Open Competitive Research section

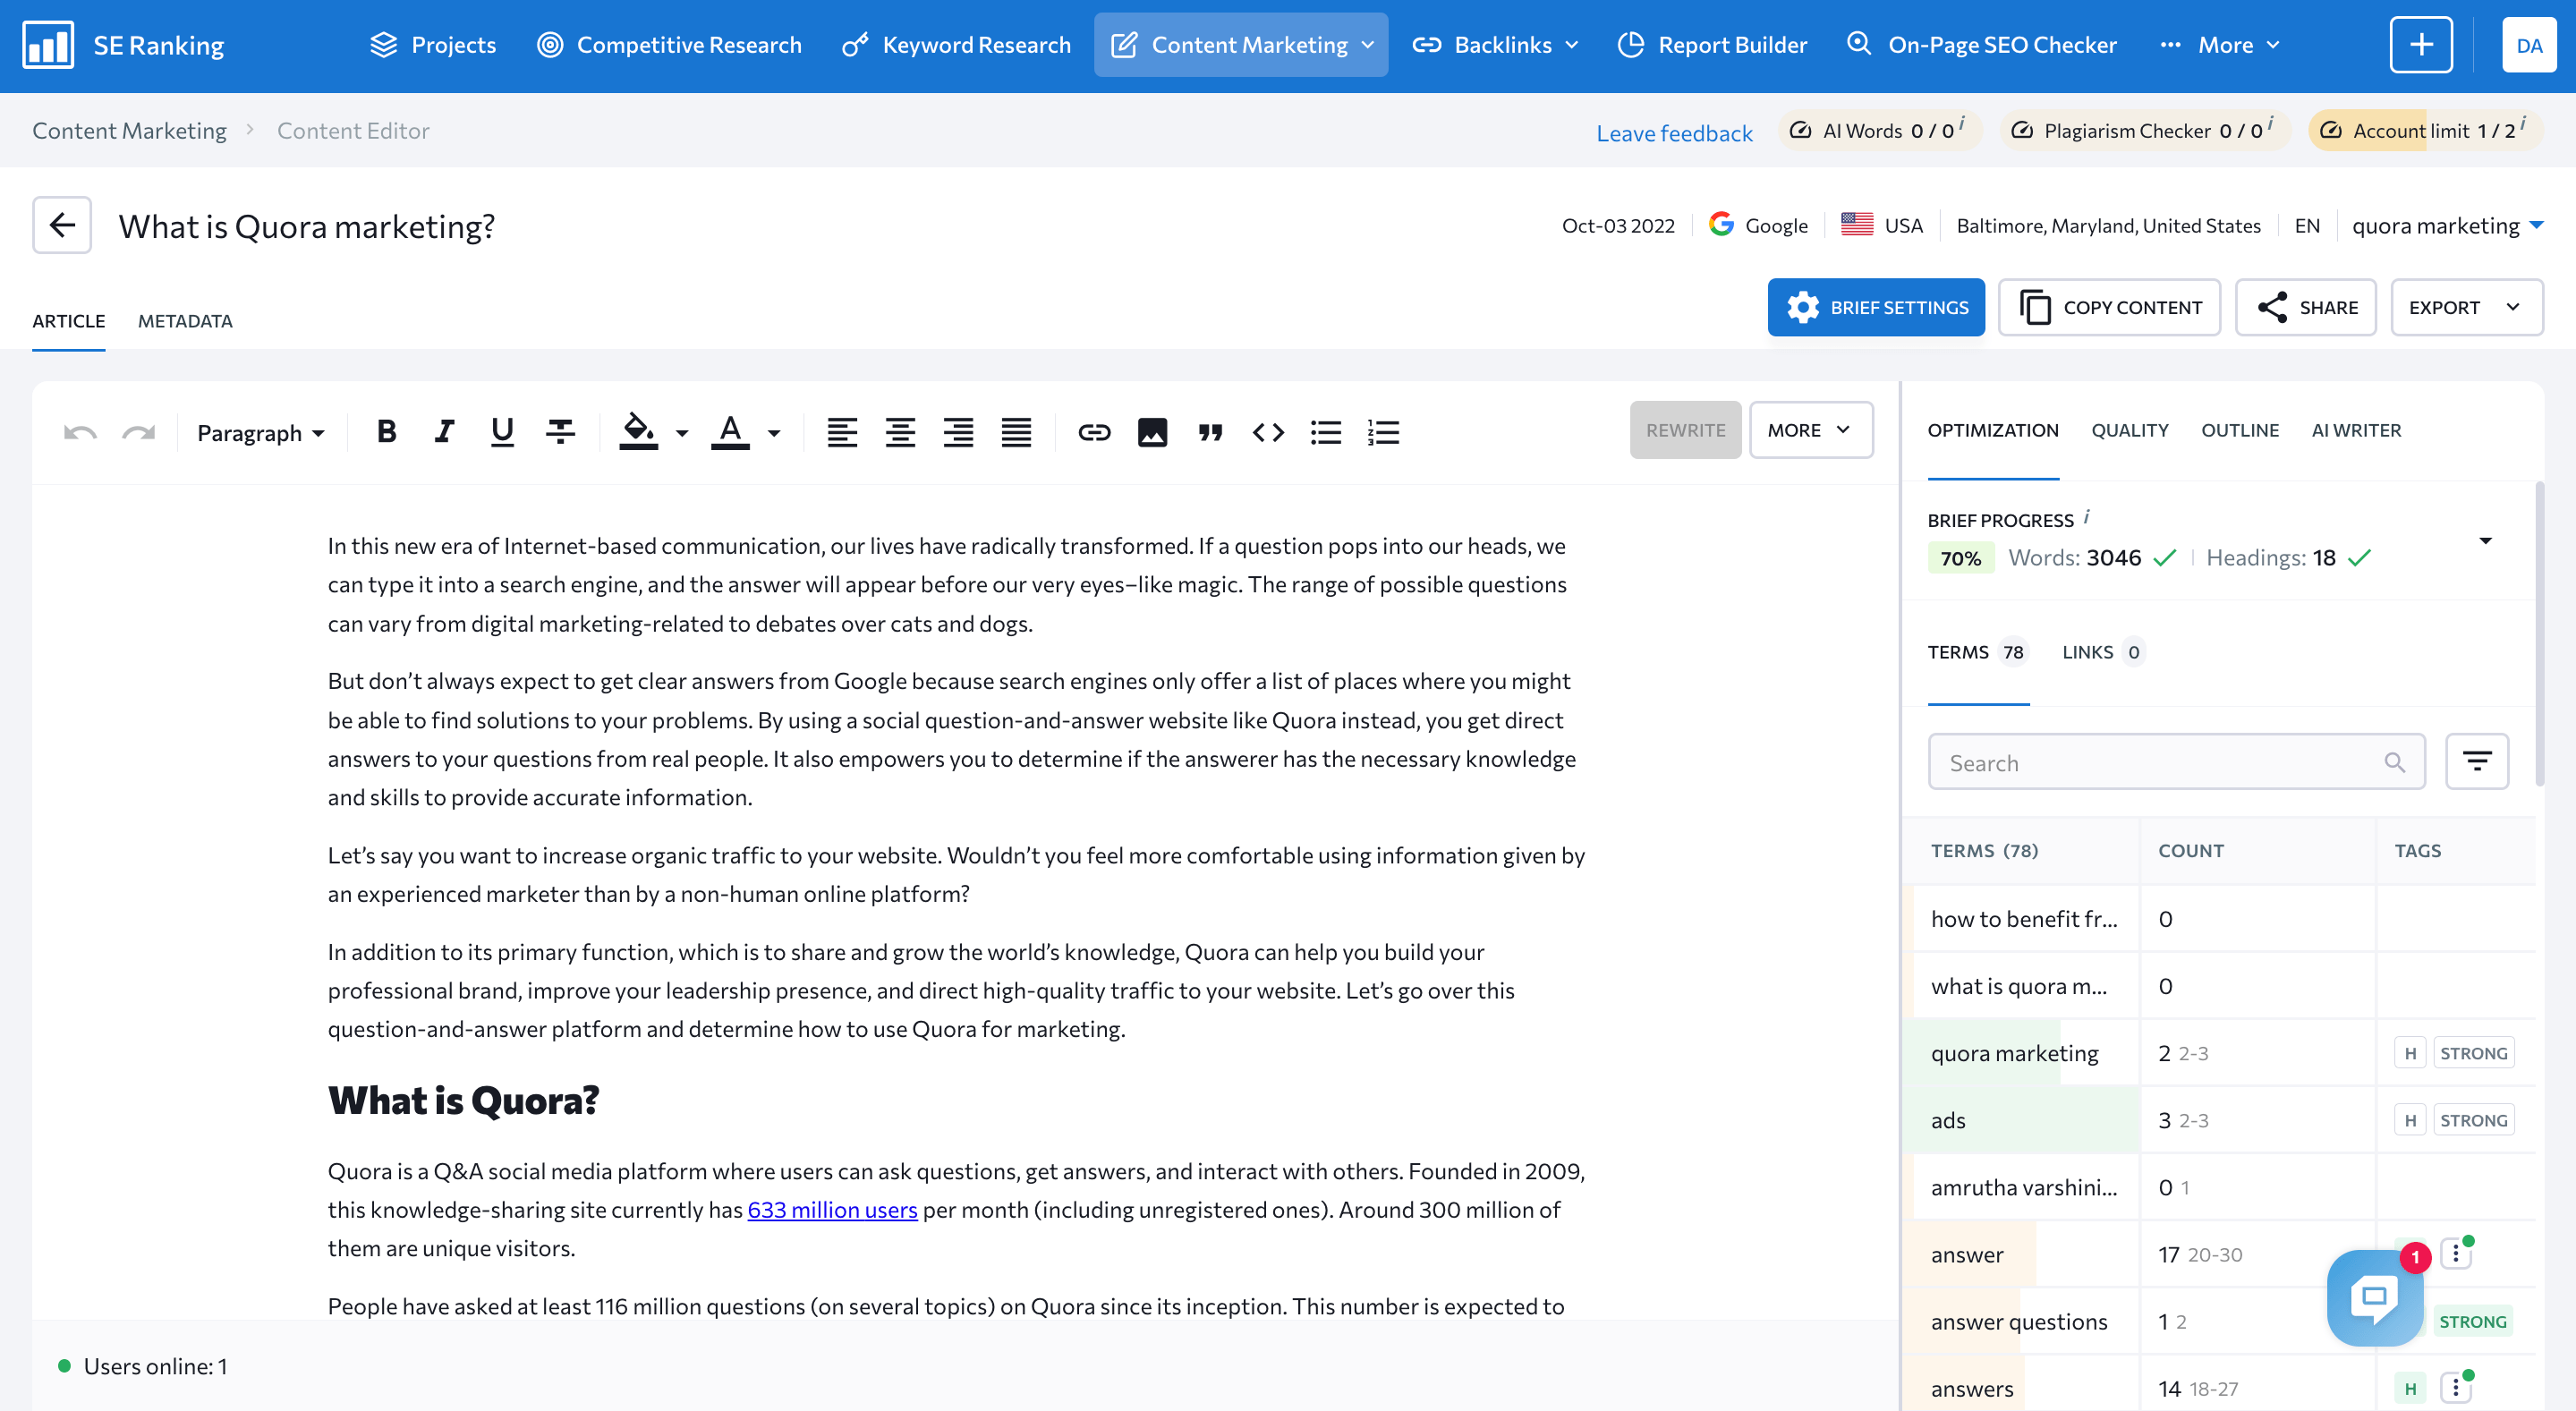pos(669,45)
